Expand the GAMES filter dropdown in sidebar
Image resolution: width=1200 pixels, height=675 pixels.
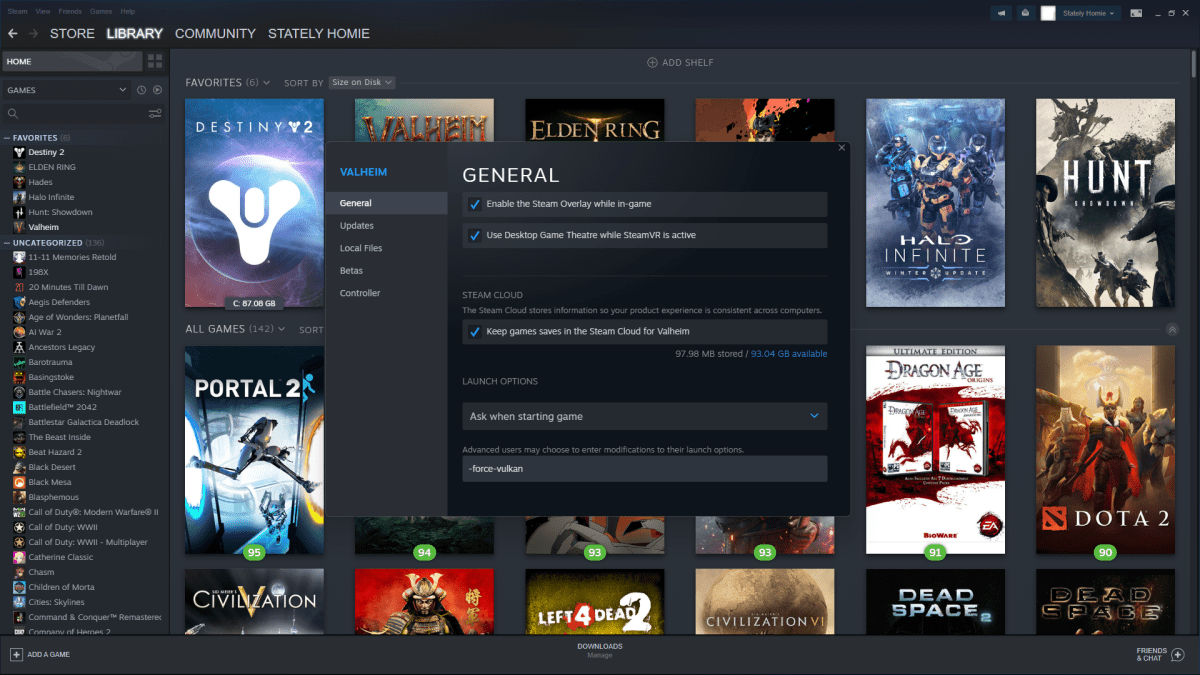click(x=66, y=90)
